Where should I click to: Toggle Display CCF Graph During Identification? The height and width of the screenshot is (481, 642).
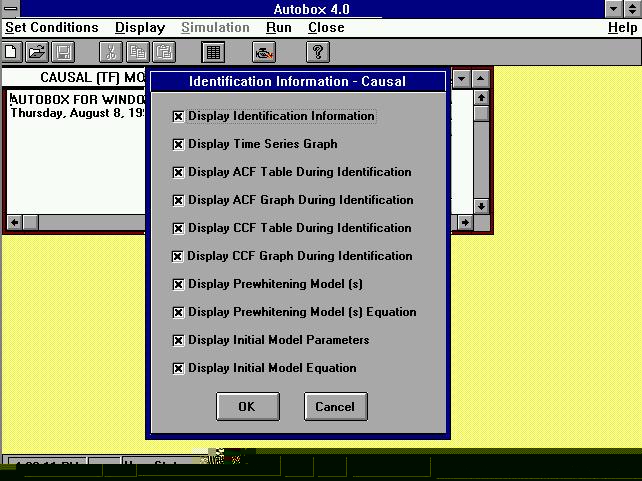click(x=177, y=256)
